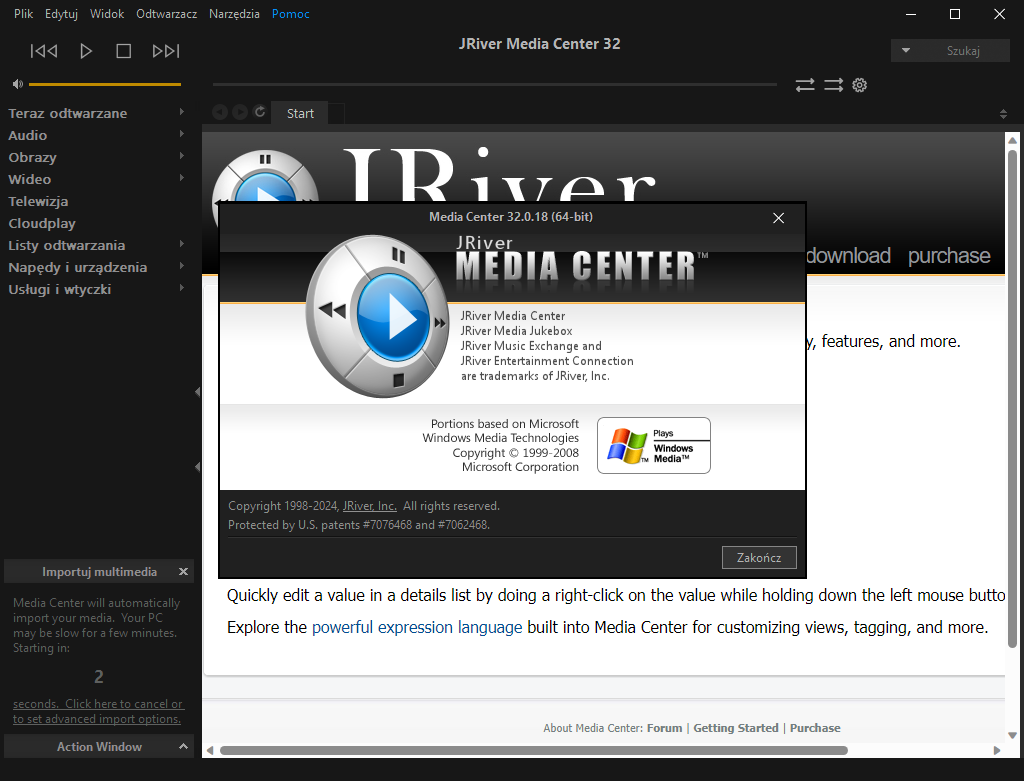Minimize the JRiver window
Image resolution: width=1024 pixels, height=781 pixels.
pyautogui.click(x=912, y=14)
